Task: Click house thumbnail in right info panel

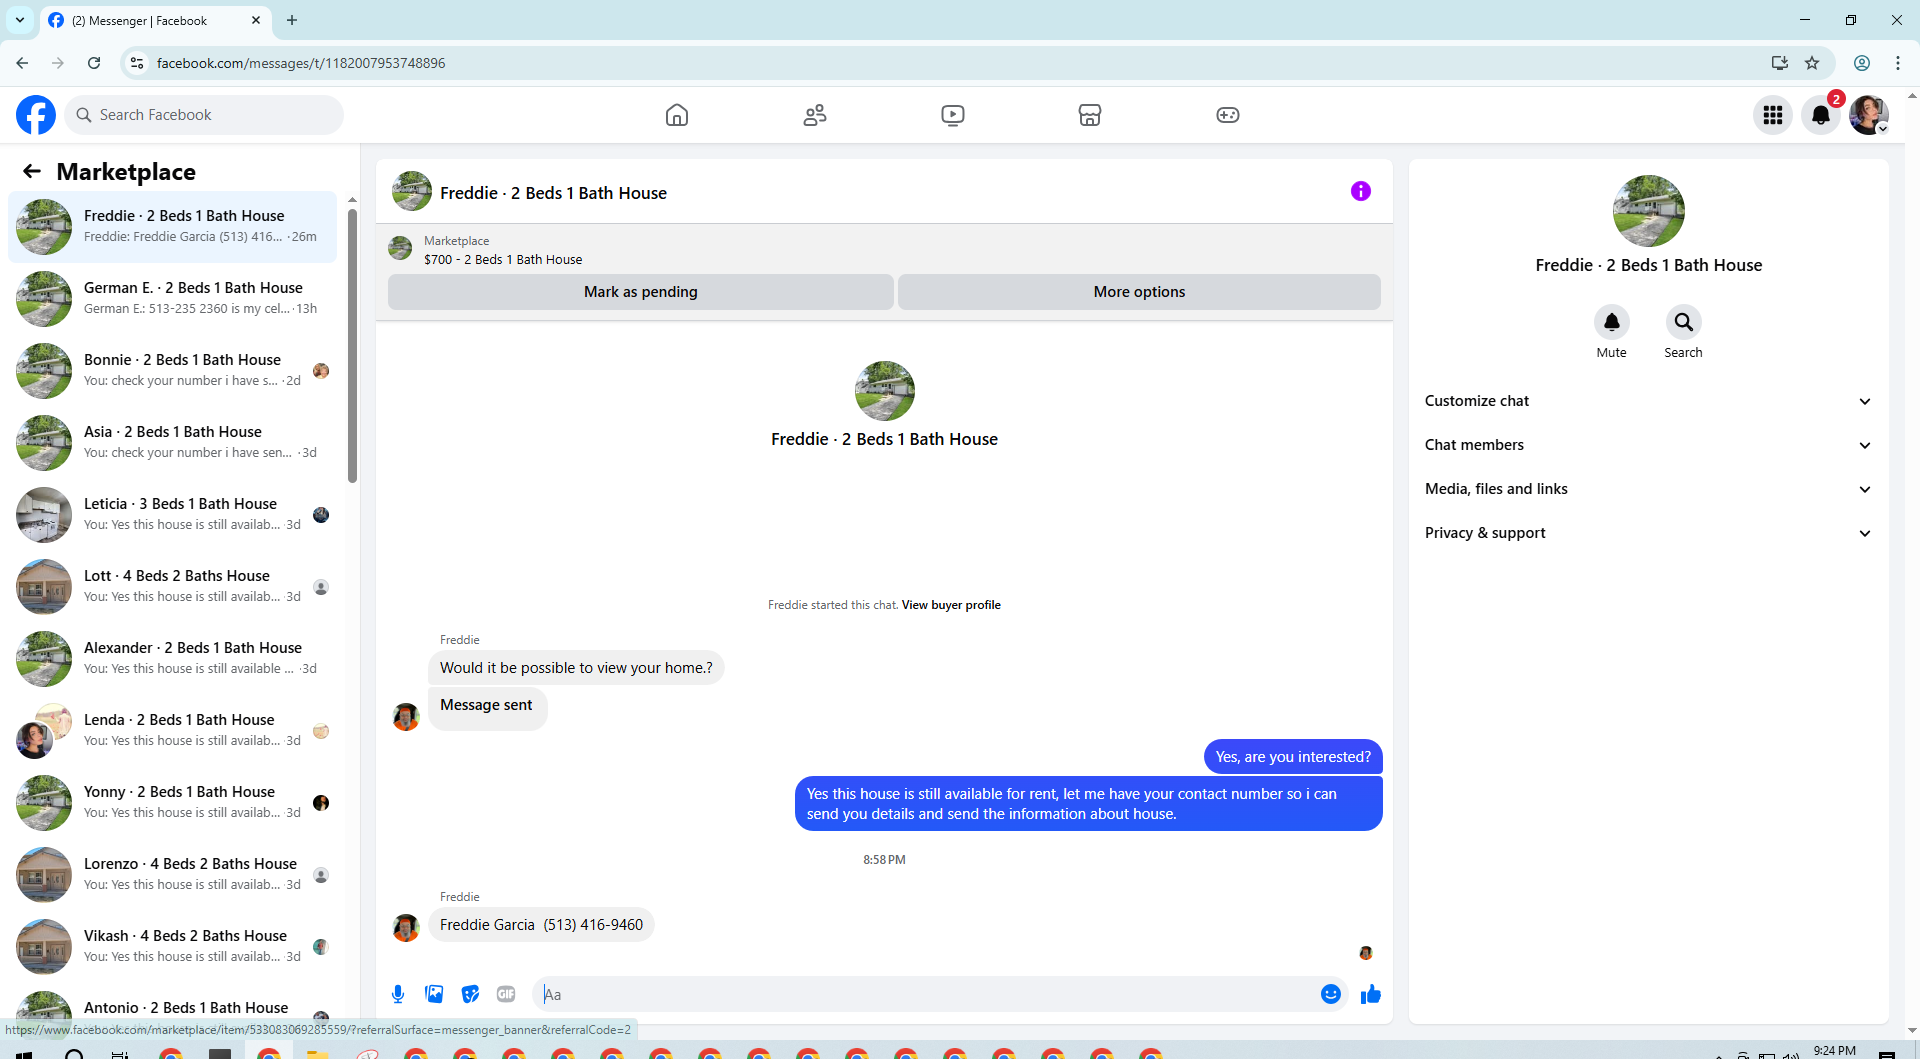Action: click(1648, 211)
